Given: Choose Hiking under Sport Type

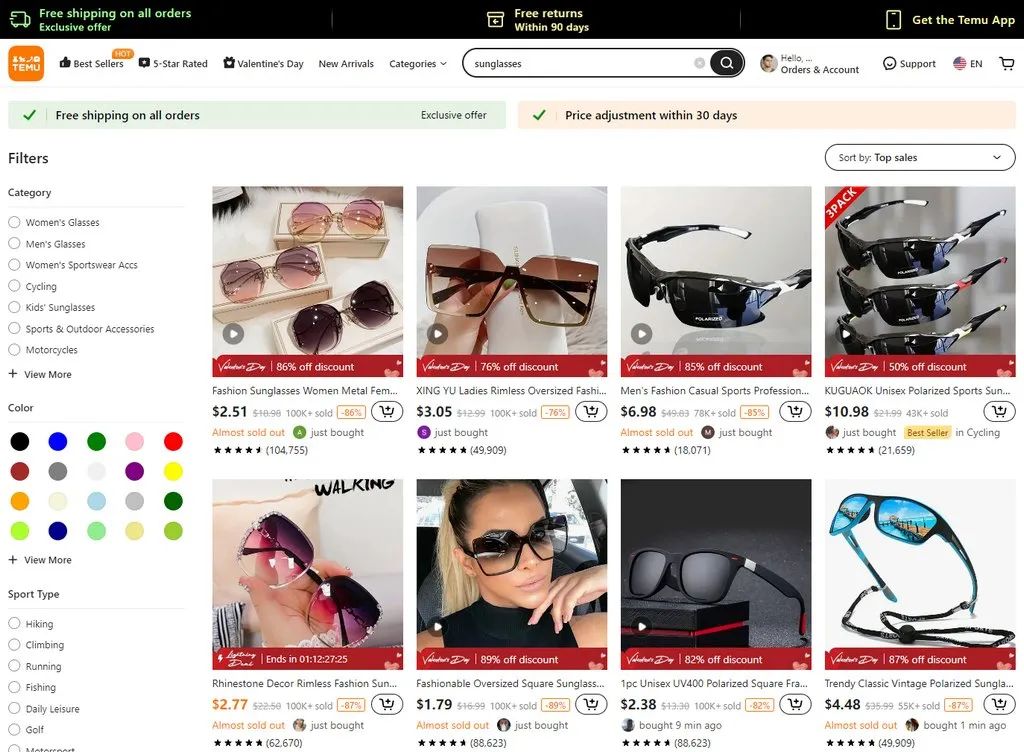Looking at the screenshot, I should (14, 623).
